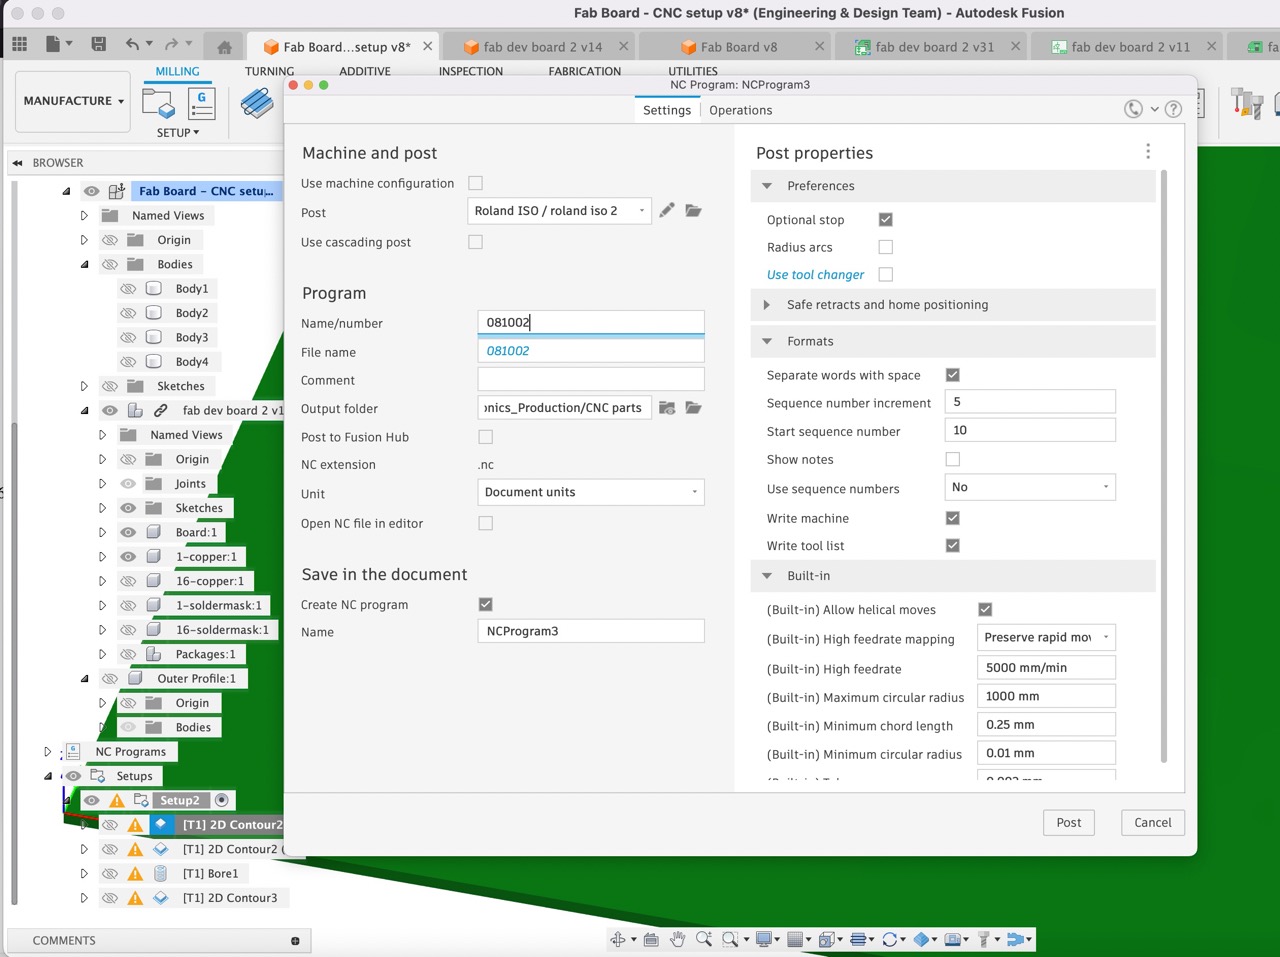Click the Zoom Window tool
Screen dimensions: 1280x957
[x=730, y=939]
